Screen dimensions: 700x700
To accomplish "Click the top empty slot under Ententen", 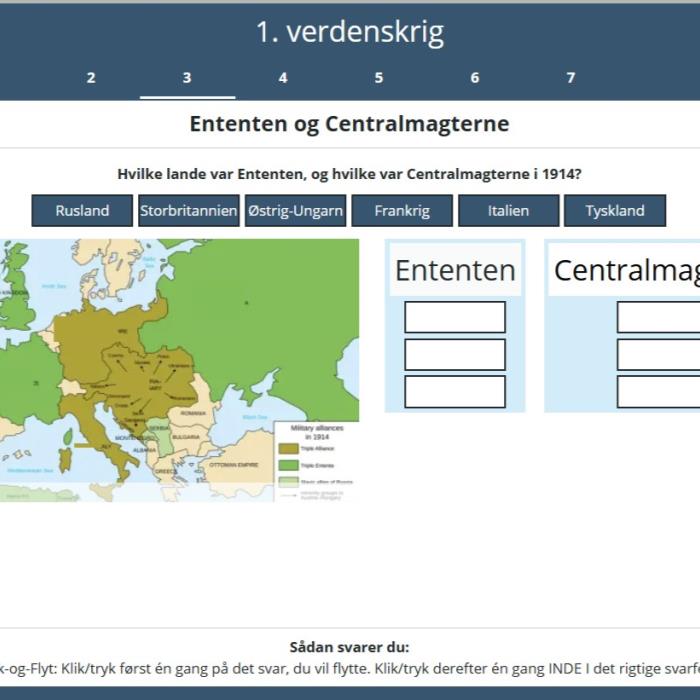I will point(455,317).
